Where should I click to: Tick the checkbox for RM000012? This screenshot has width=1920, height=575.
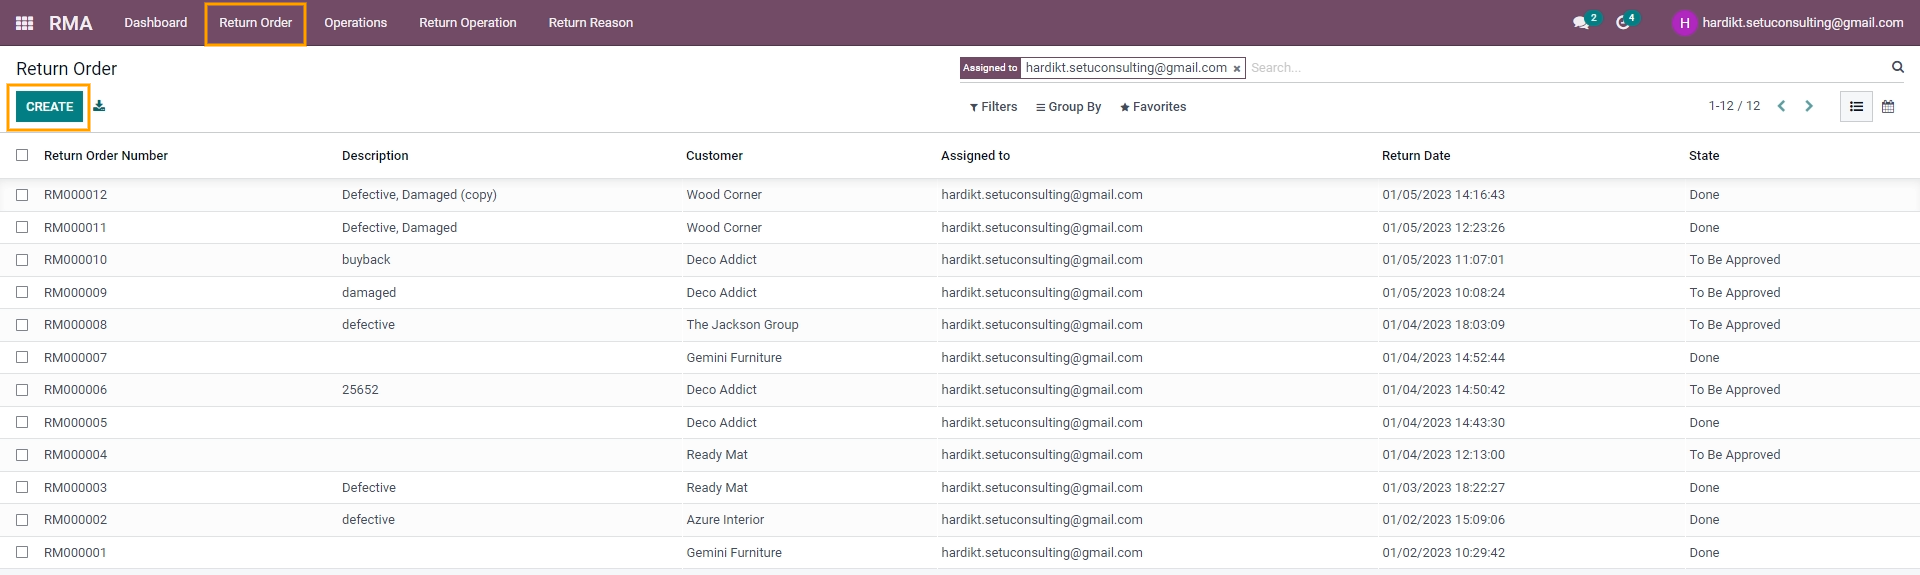22,195
